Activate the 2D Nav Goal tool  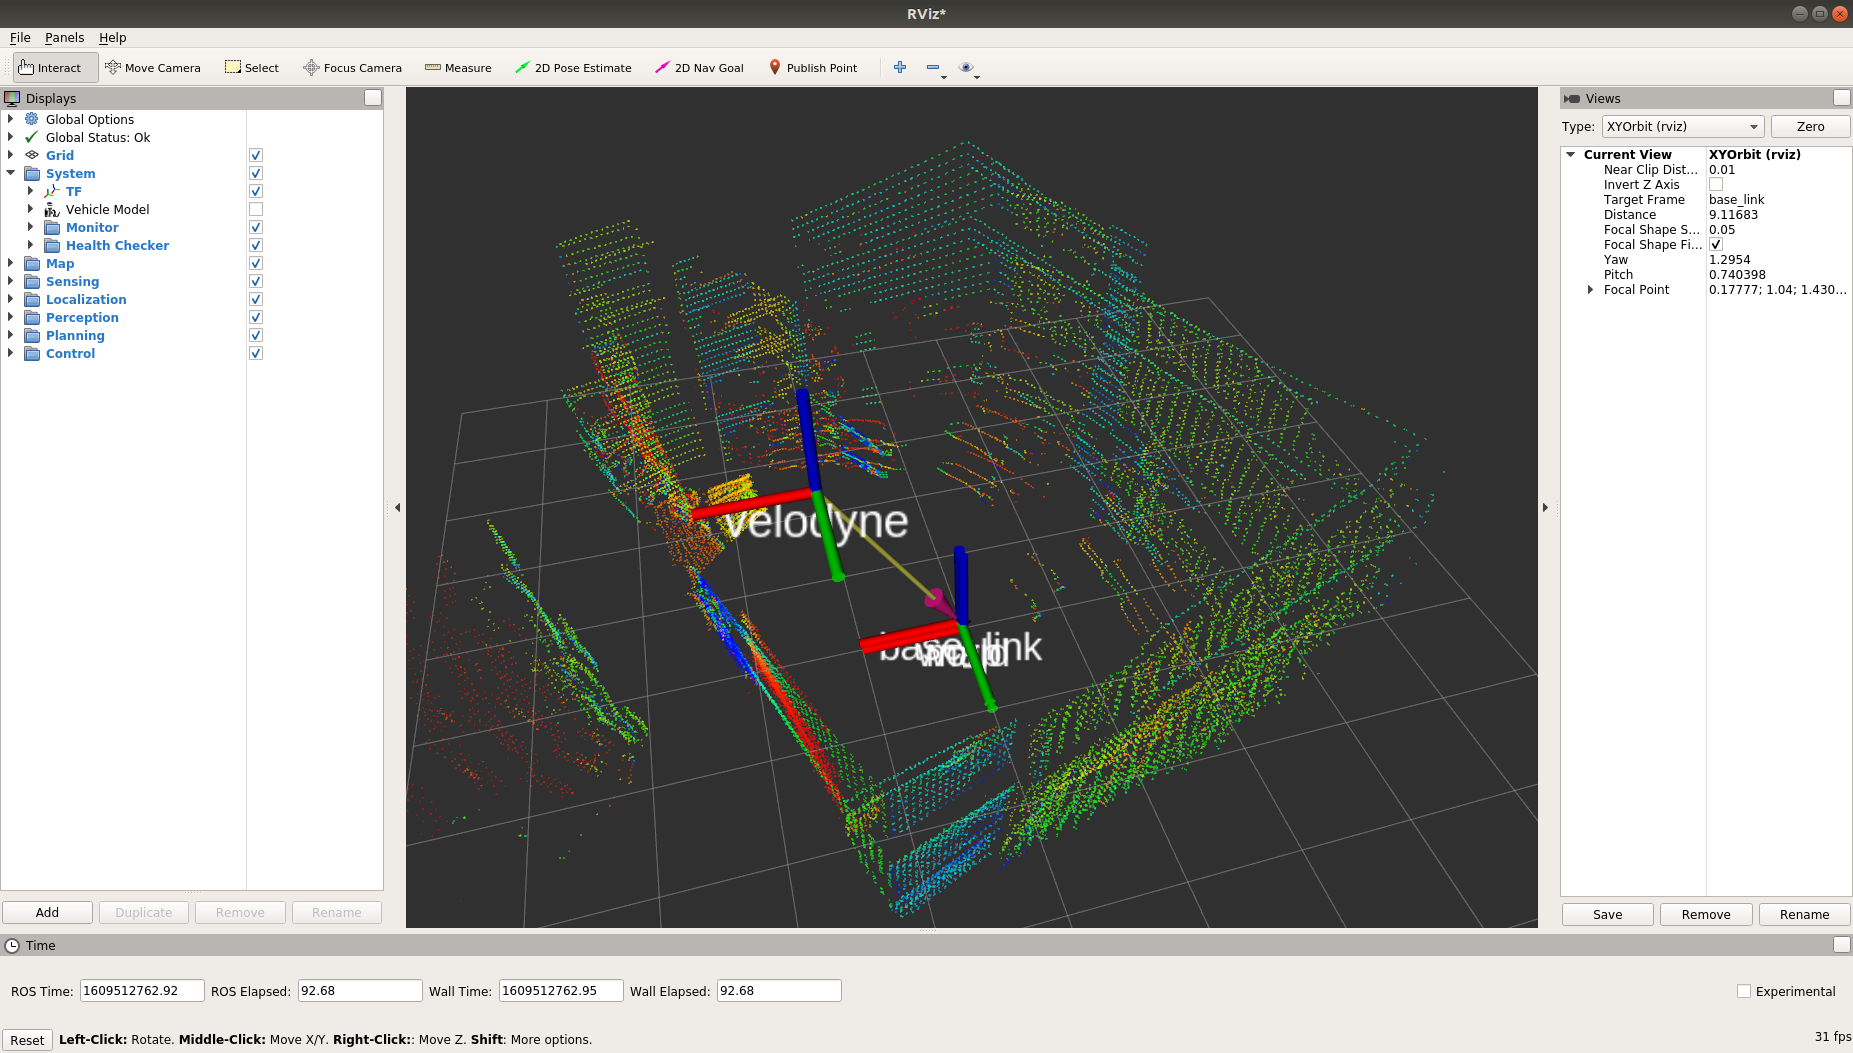pos(699,67)
